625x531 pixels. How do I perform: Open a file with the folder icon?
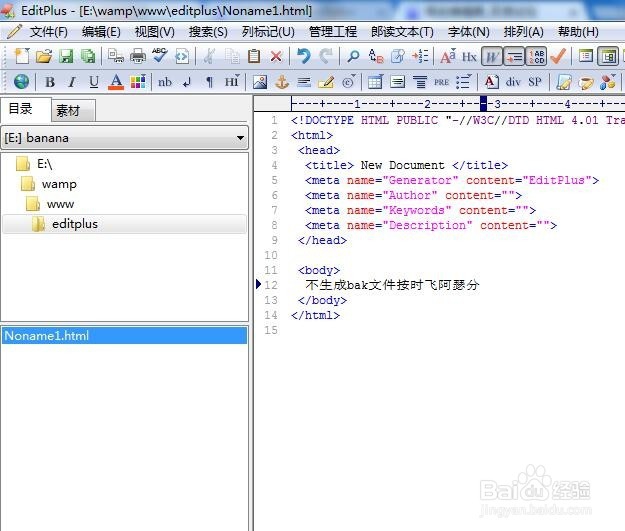(44, 56)
